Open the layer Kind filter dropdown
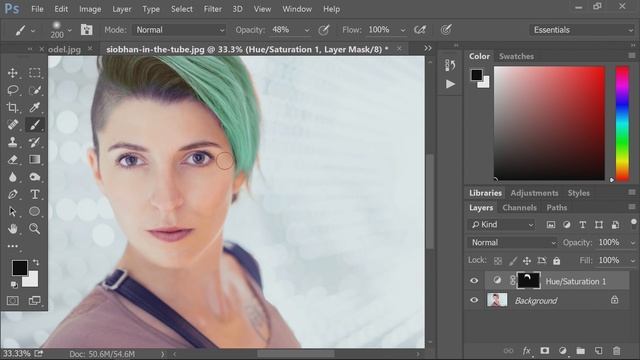The height and width of the screenshot is (360, 640). (x=502, y=224)
